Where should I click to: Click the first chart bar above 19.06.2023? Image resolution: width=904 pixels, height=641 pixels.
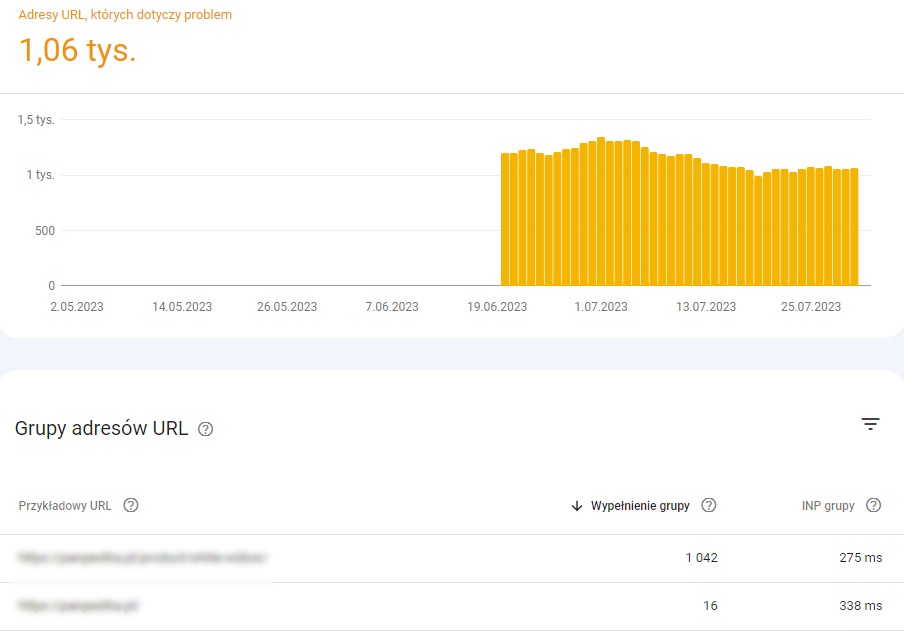[x=505, y=219]
